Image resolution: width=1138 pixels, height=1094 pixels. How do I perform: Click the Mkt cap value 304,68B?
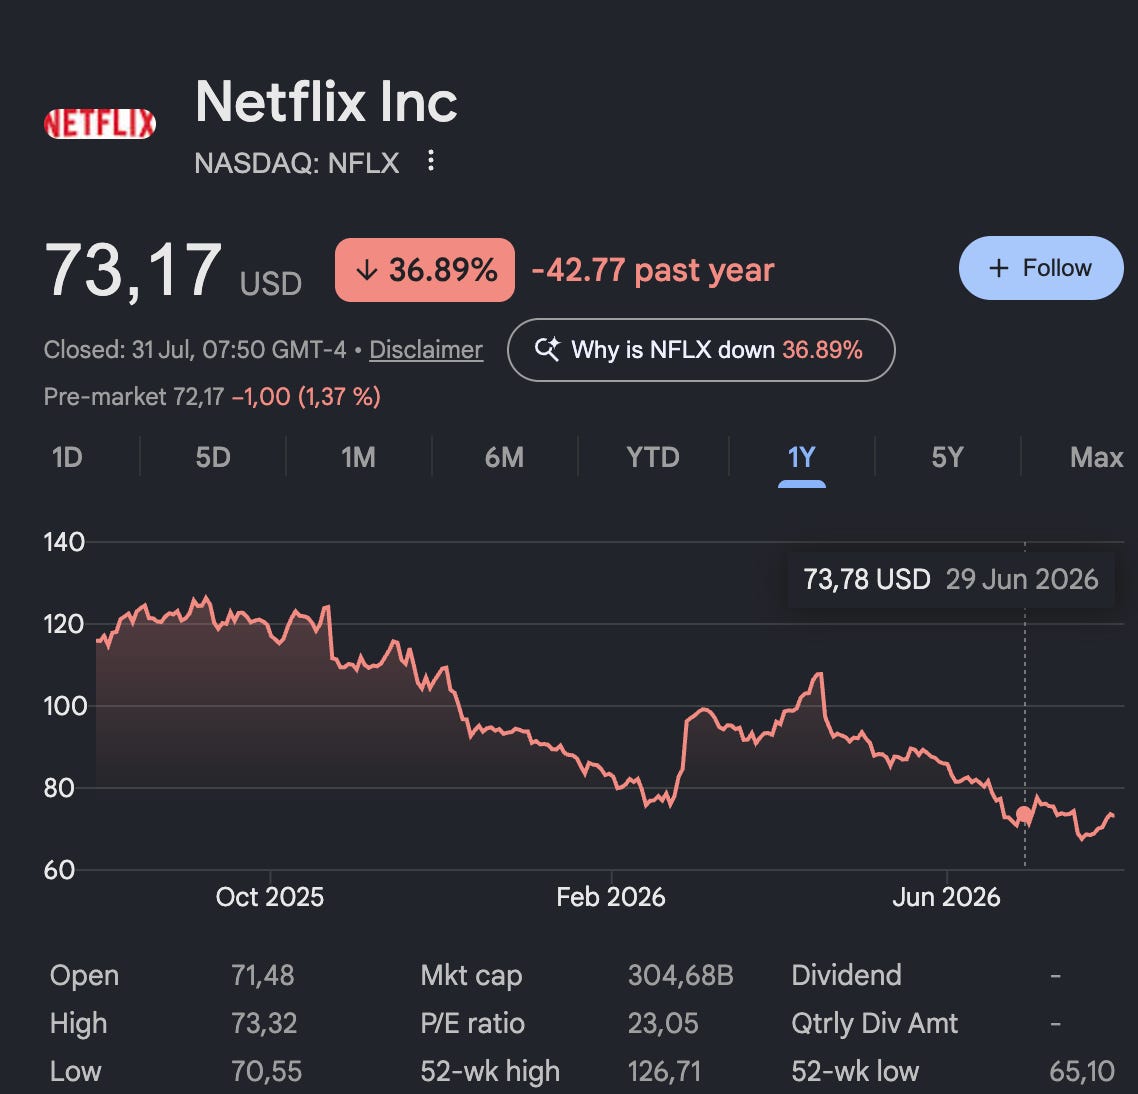click(681, 976)
